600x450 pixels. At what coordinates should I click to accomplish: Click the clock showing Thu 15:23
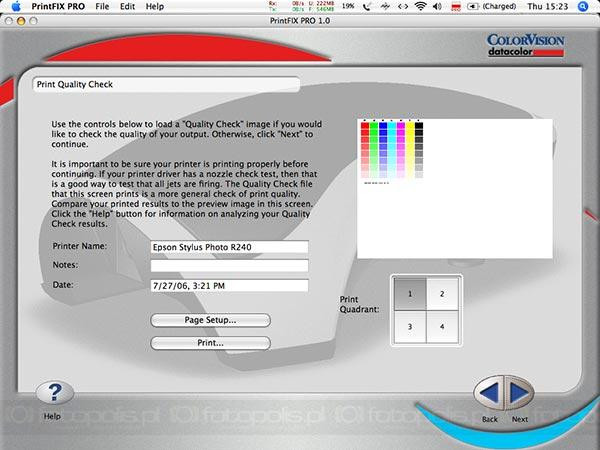pos(548,6)
